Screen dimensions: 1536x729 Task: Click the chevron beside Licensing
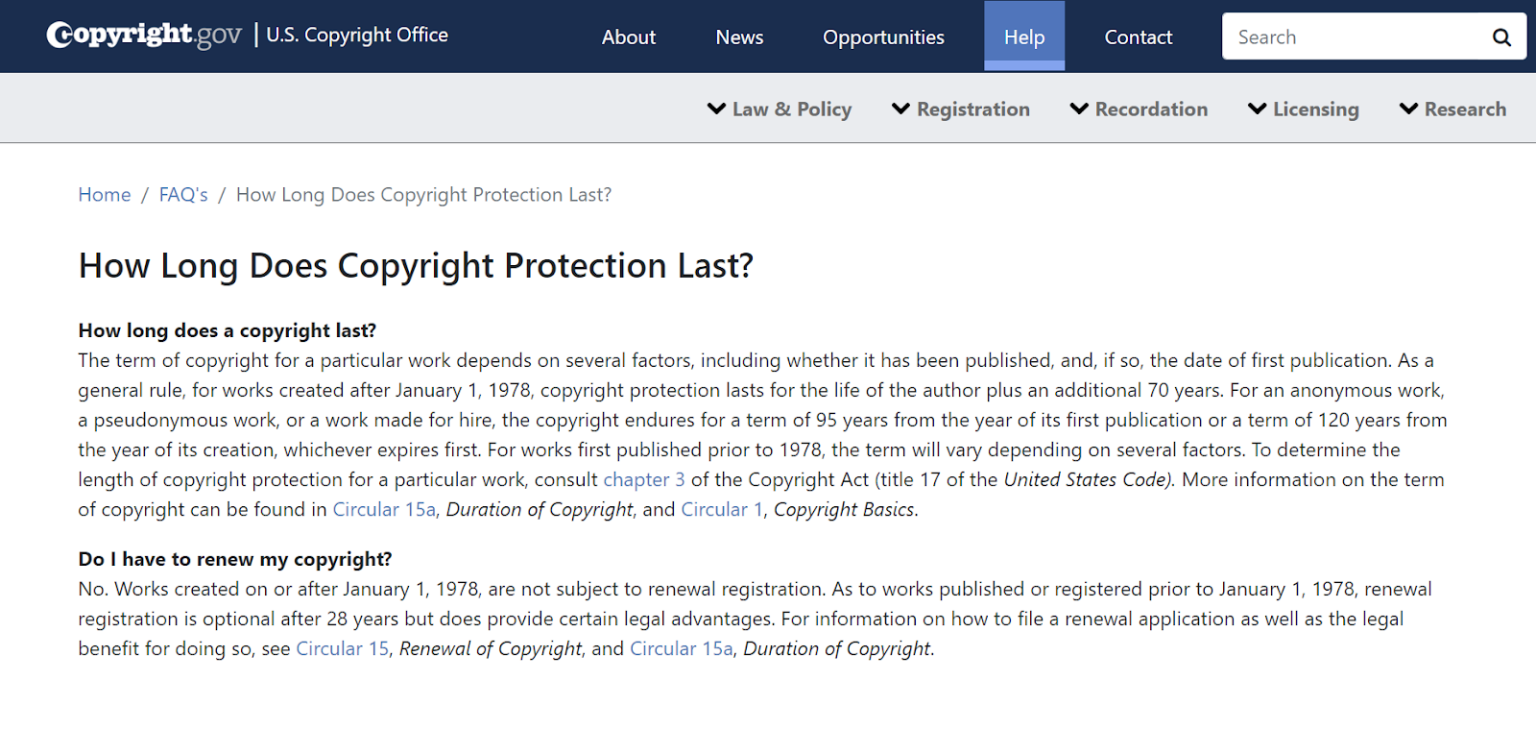(x=1257, y=108)
